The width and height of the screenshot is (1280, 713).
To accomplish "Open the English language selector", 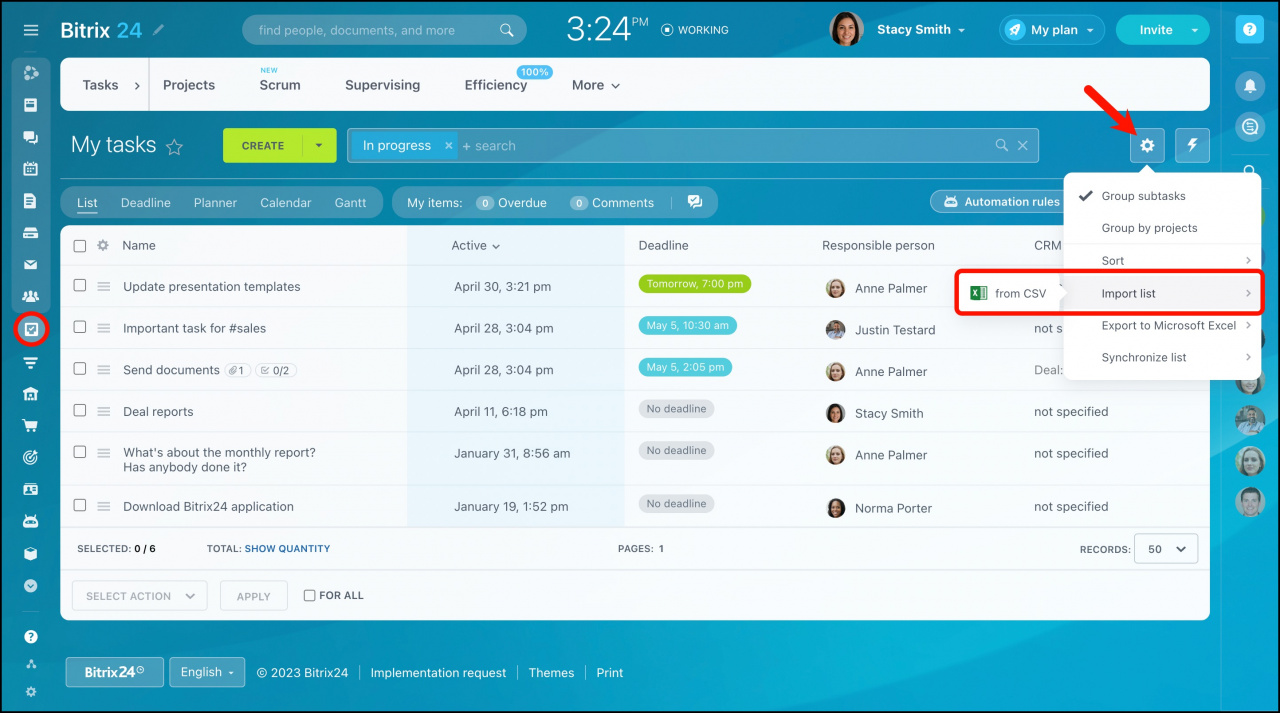I will (207, 672).
